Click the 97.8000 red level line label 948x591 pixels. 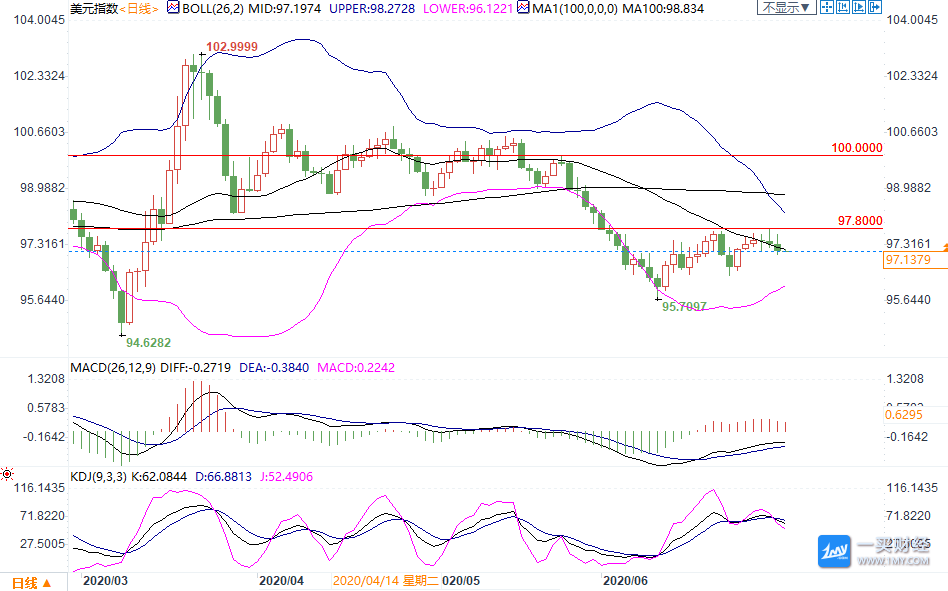pos(860,221)
